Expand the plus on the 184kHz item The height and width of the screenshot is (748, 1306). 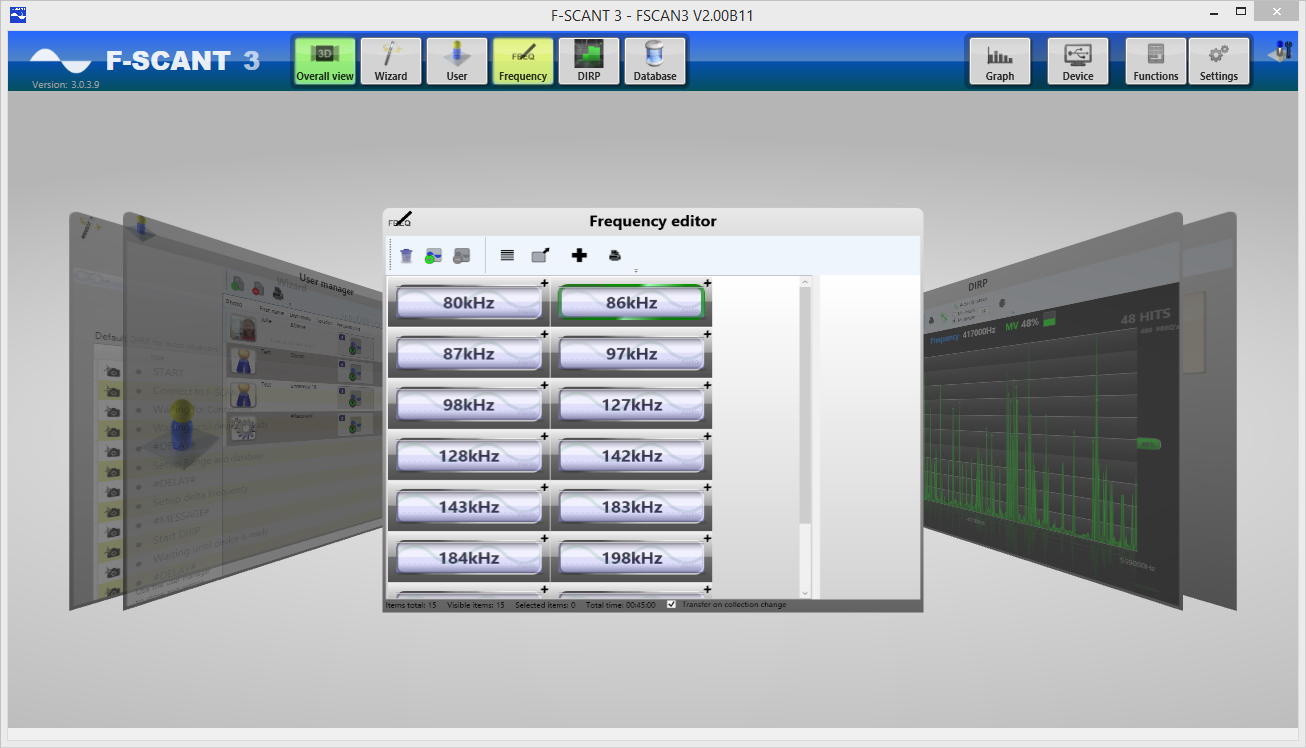tap(544, 538)
